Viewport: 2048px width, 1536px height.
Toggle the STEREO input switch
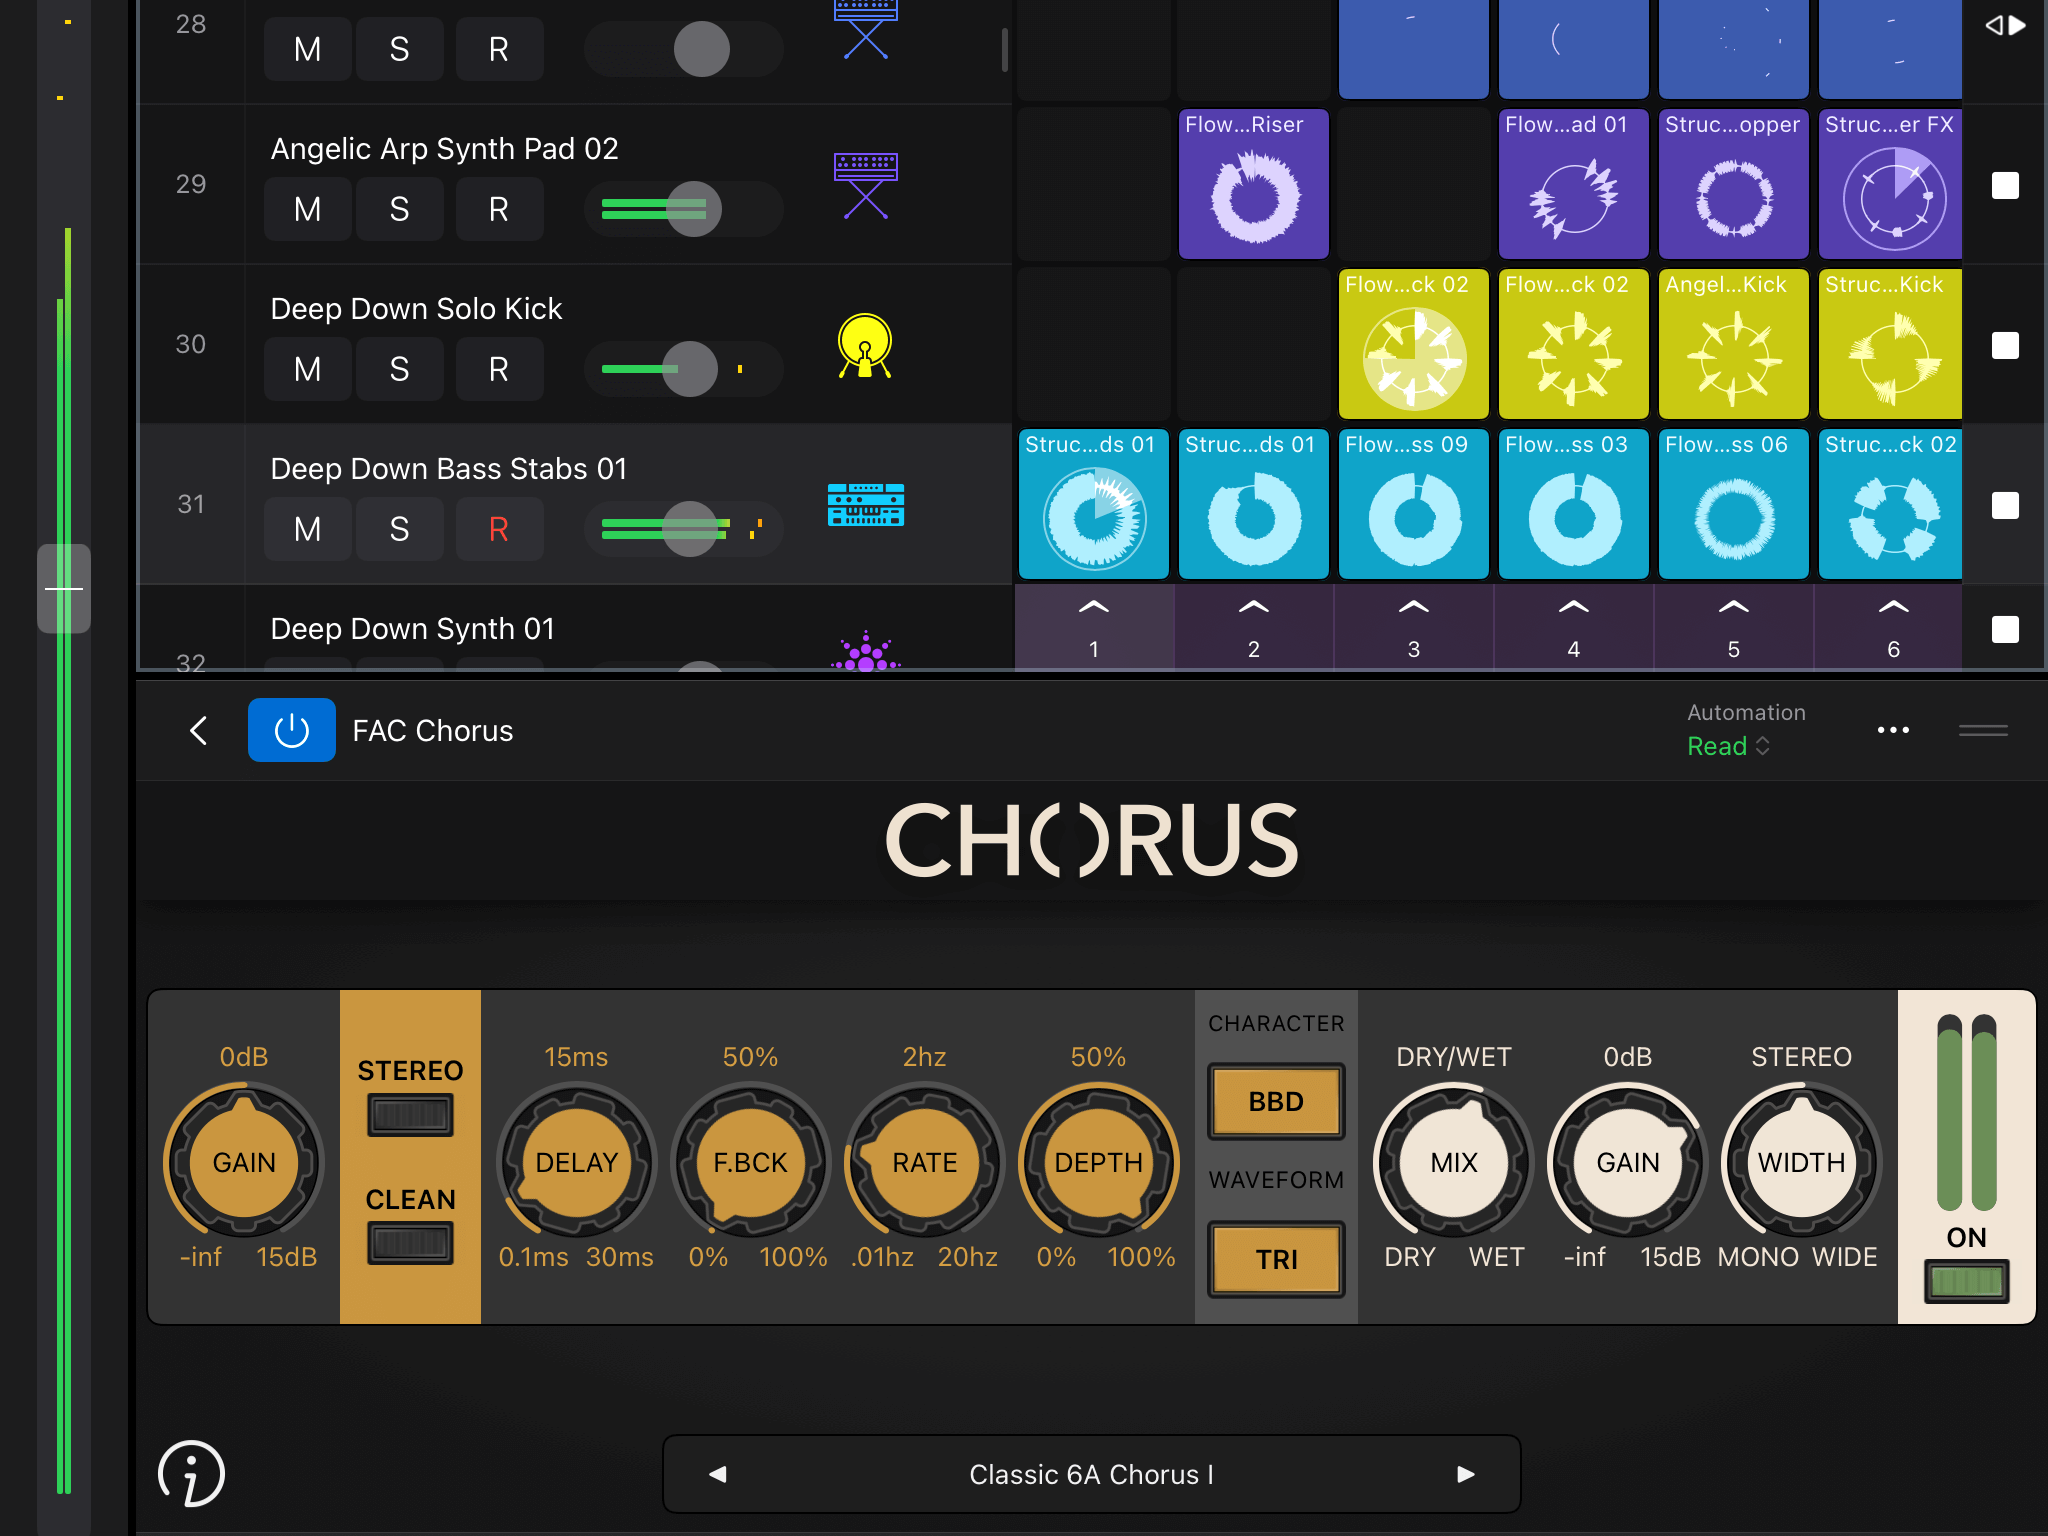point(410,1115)
